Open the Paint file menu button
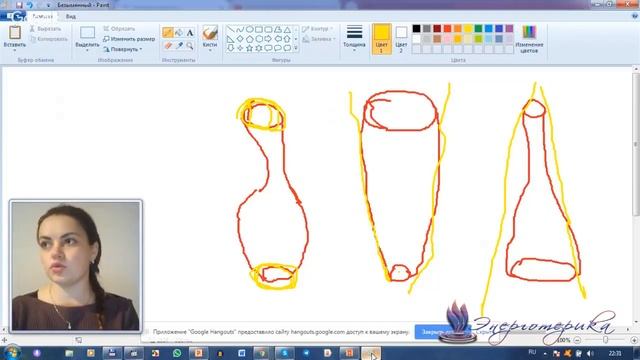Viewport: 640px width, 360px height. point(13,16)
